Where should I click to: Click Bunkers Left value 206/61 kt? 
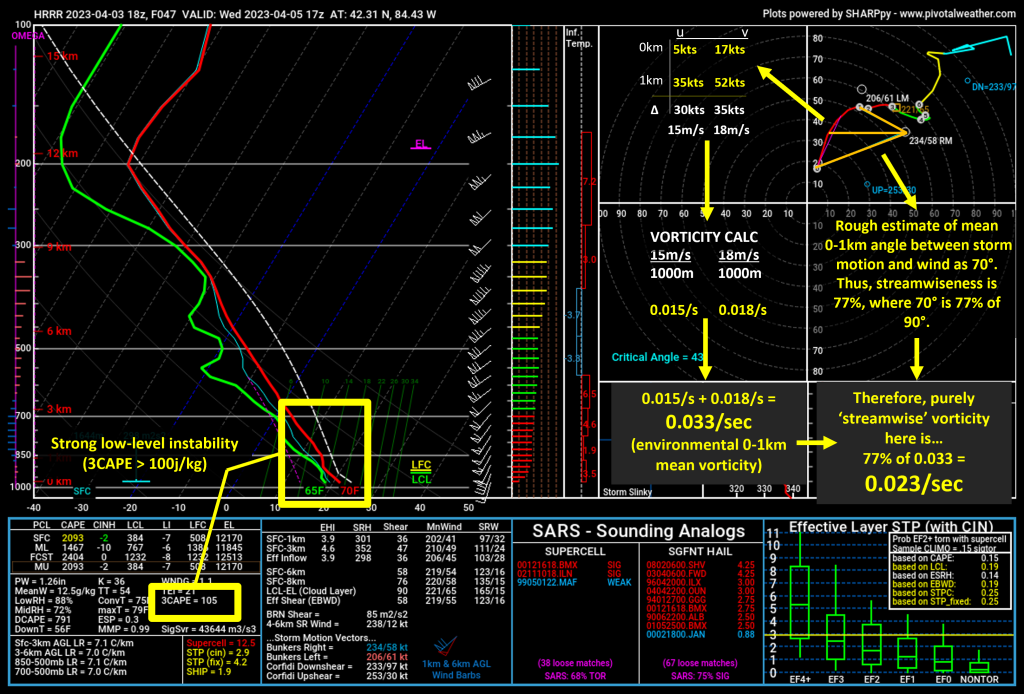click(387, 657)
